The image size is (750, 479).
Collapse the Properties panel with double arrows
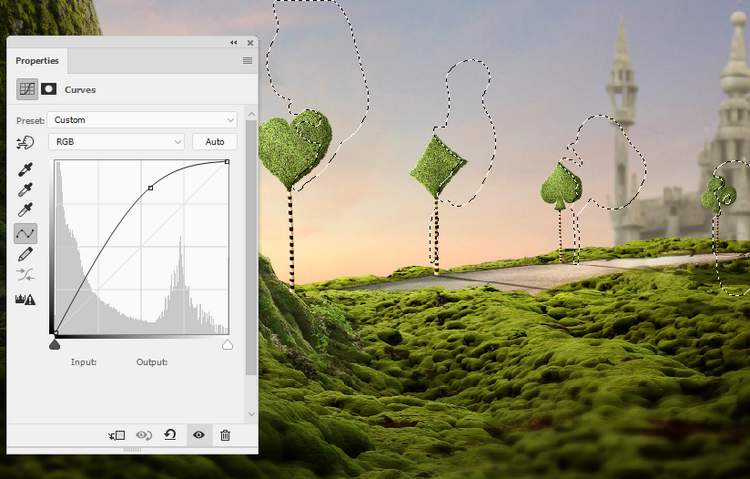[x=234, y=43]
